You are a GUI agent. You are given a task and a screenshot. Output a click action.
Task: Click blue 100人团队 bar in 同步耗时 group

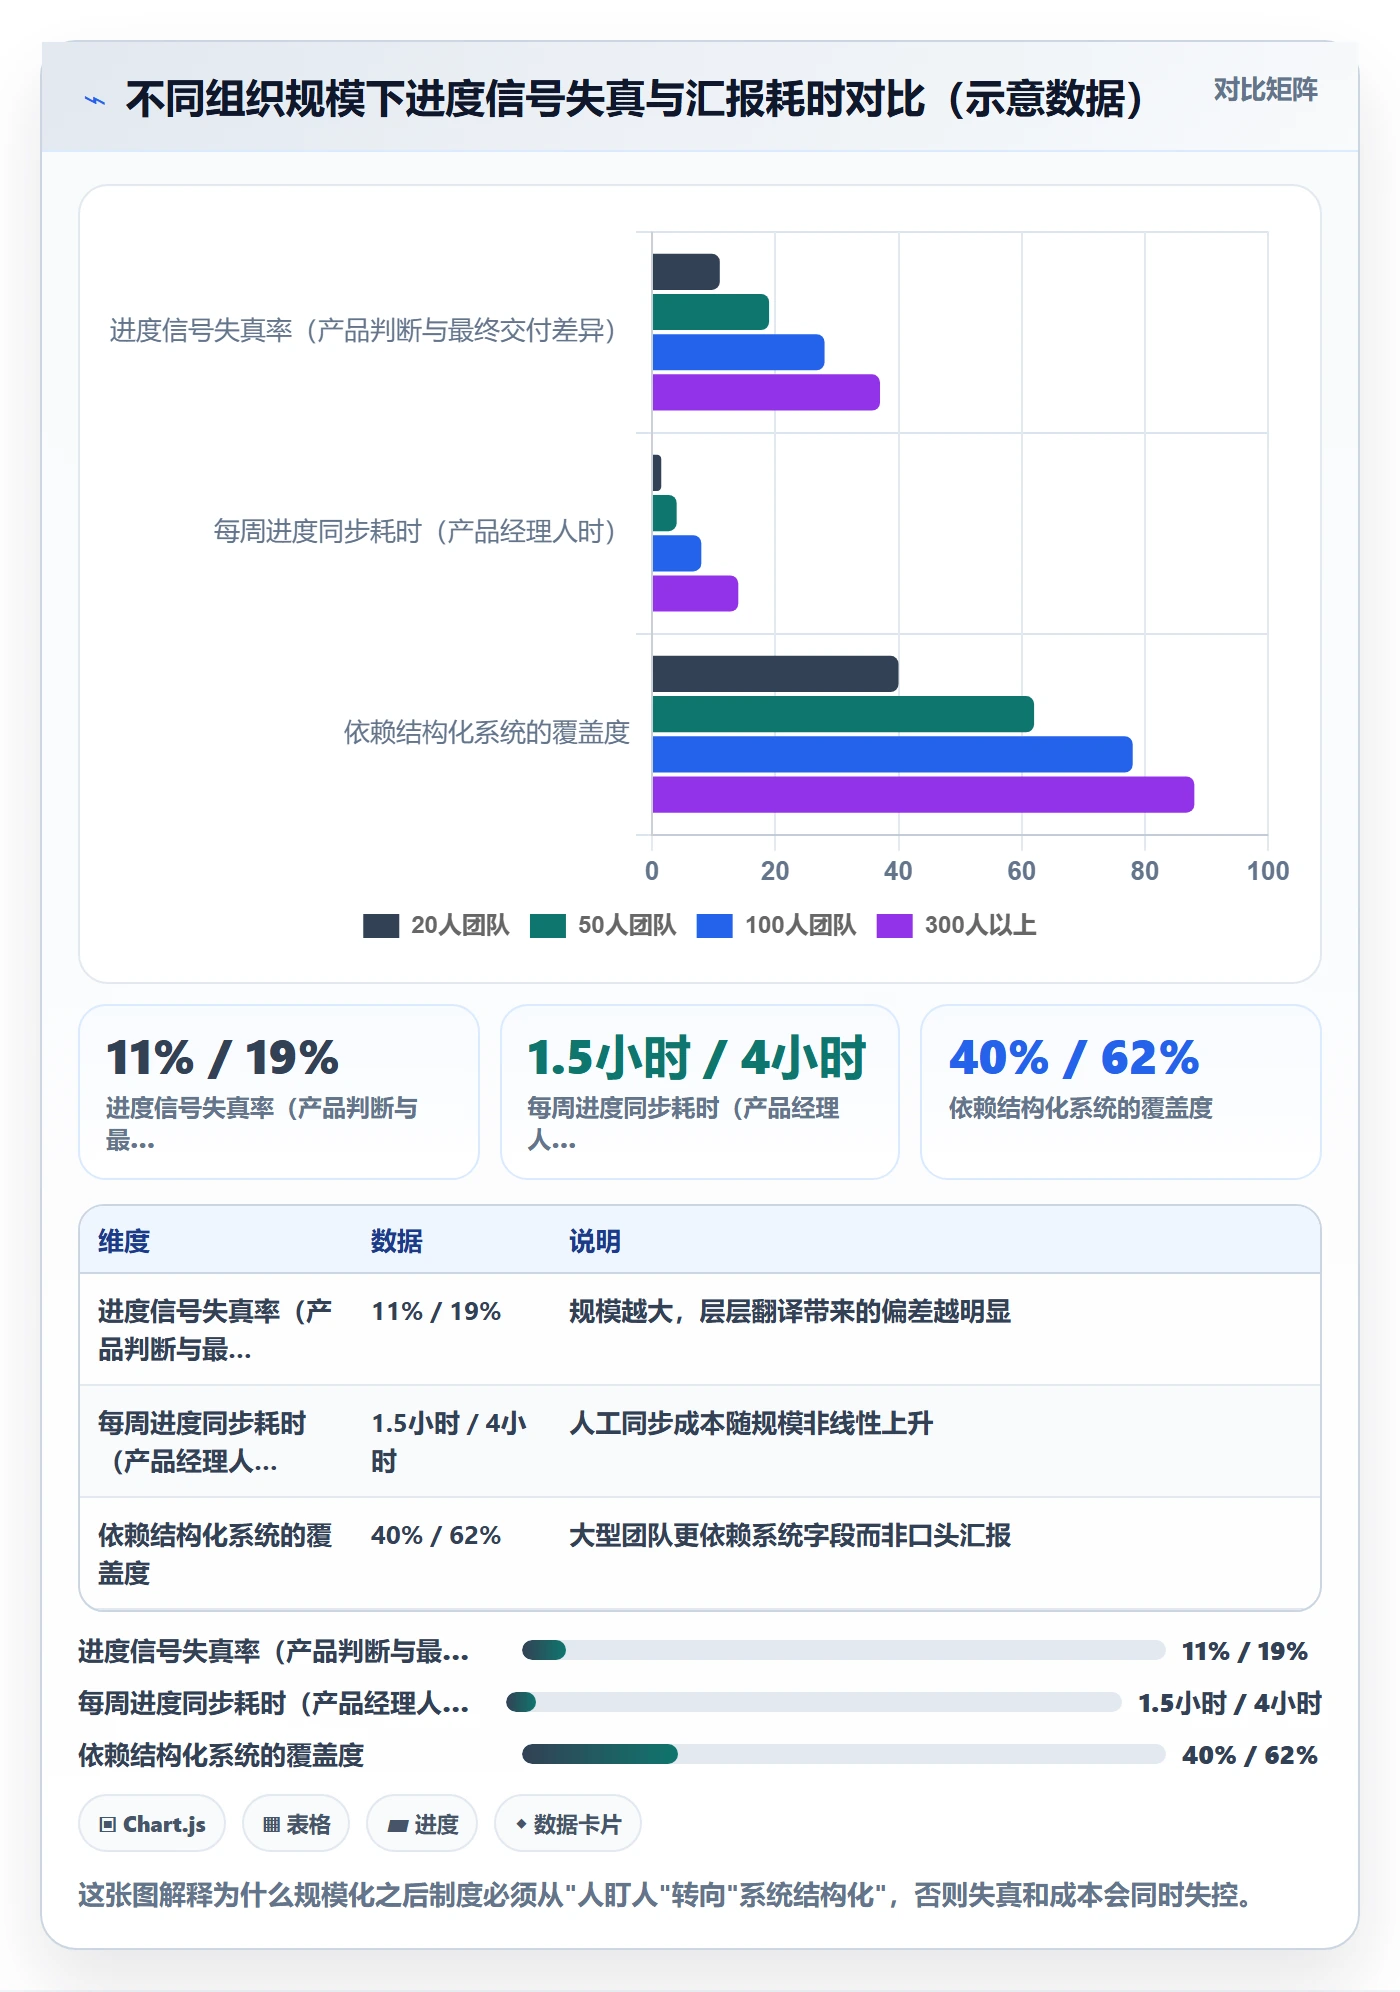pyautogui.click(x=676, y=553)
